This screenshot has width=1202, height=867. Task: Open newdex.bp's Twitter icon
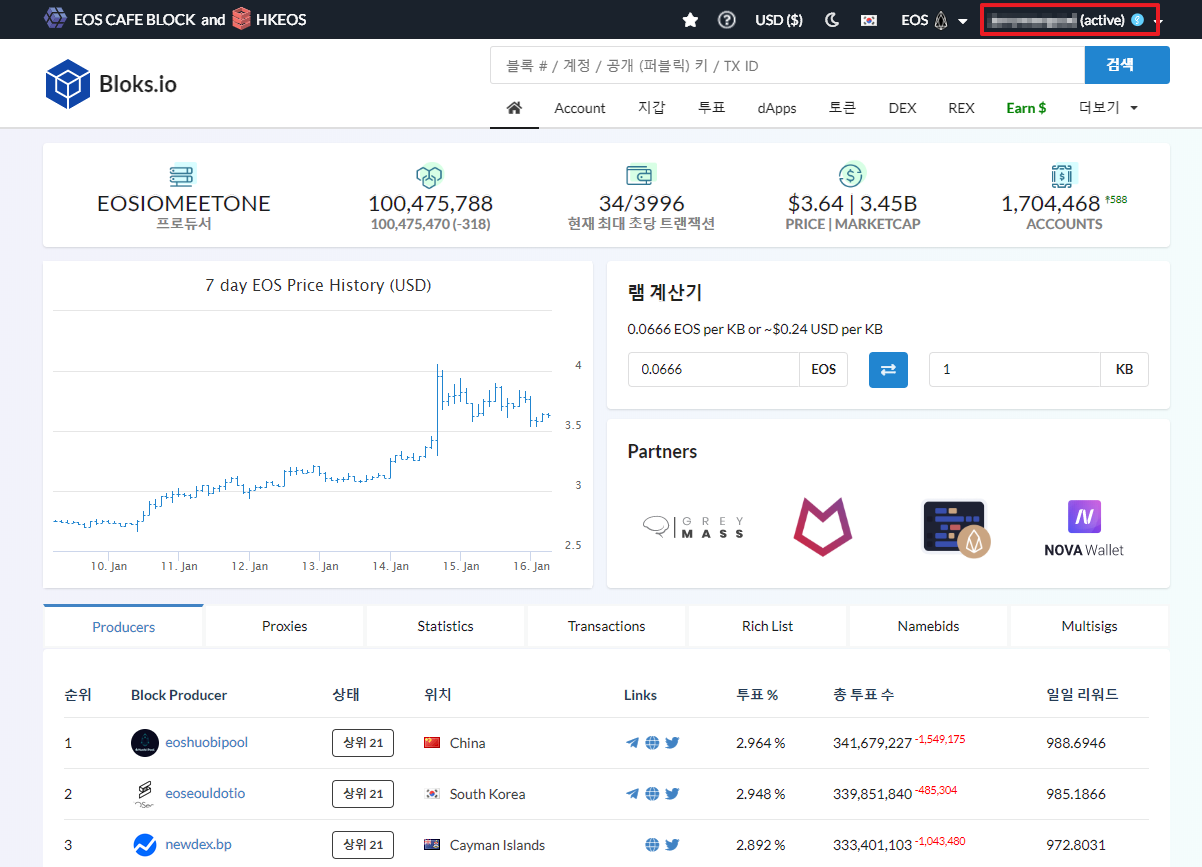672,844
